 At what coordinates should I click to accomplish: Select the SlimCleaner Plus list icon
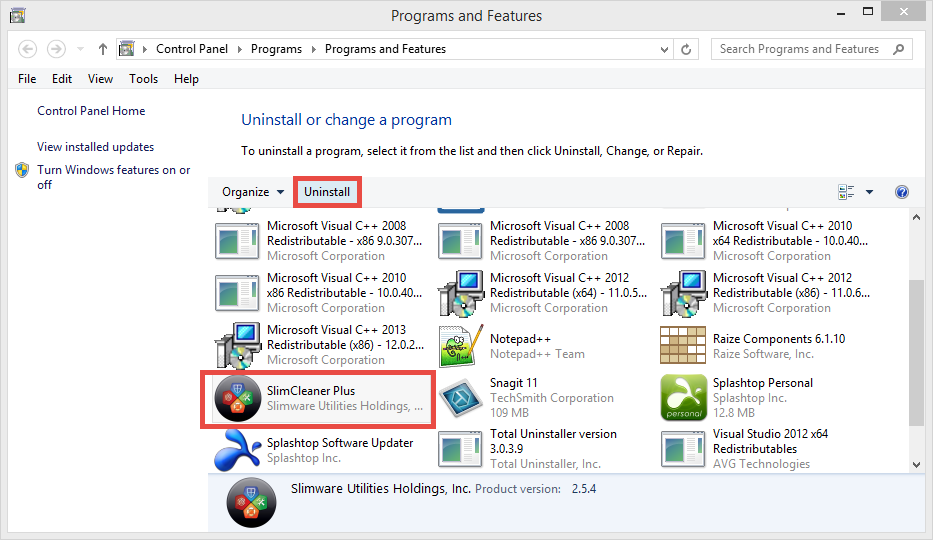click(x=237, y=398)
